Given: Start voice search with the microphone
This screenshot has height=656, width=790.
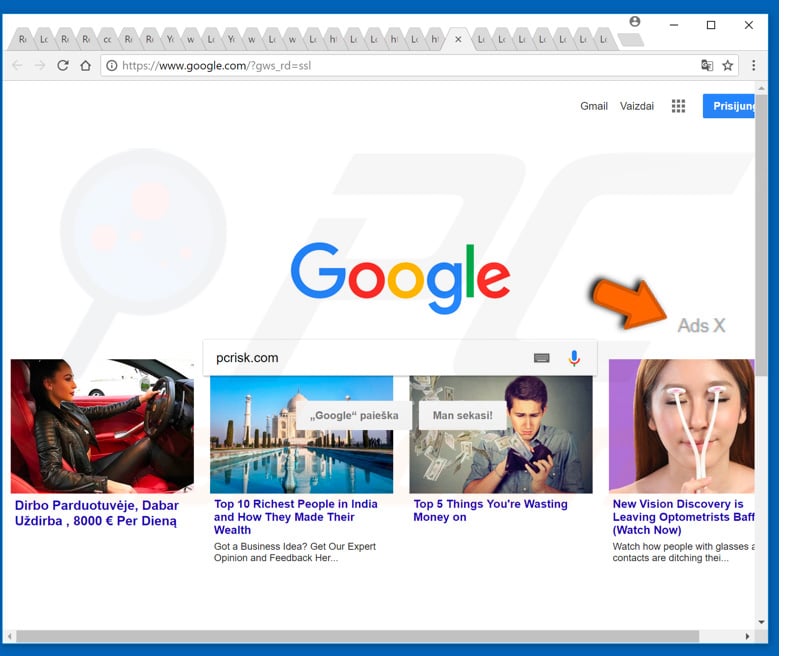Looking at the screenshot, I should tap(574, 358).
